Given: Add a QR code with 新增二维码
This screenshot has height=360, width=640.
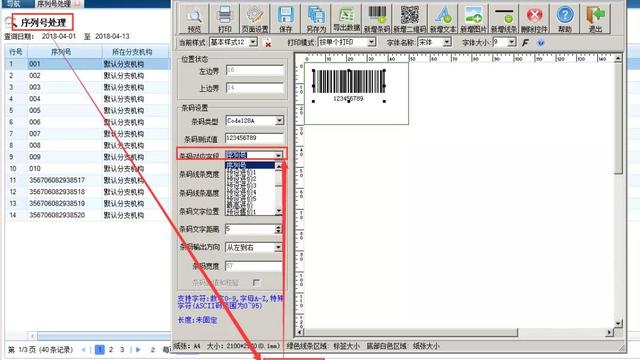Looking at the screenshot, I should tap(409, 19).
